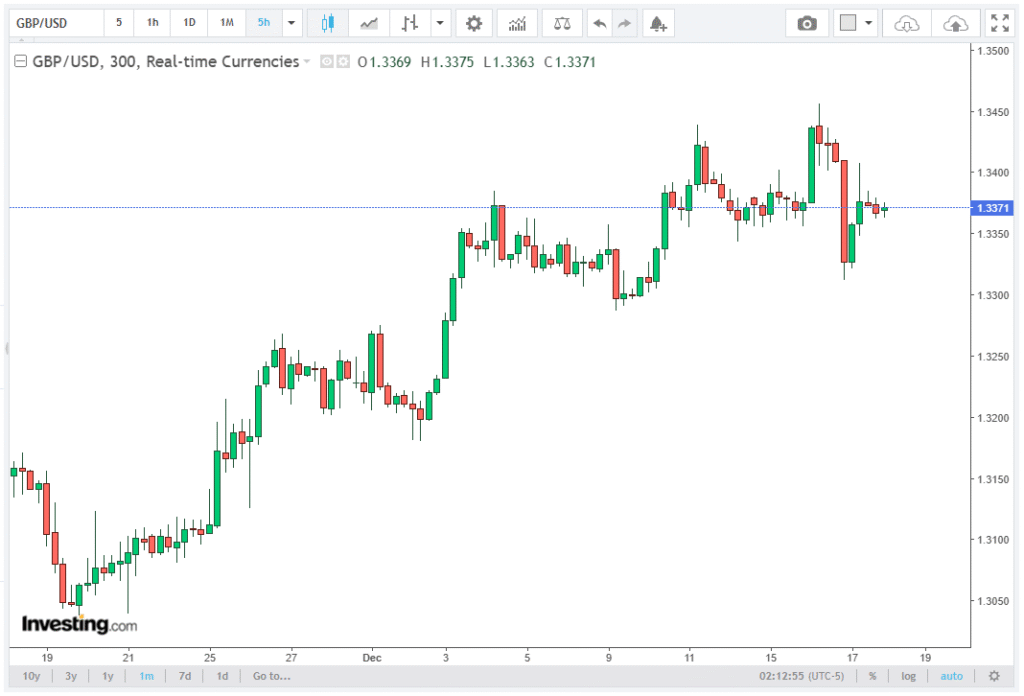Open chart settings gear in top toolbar

coord(473,23)
